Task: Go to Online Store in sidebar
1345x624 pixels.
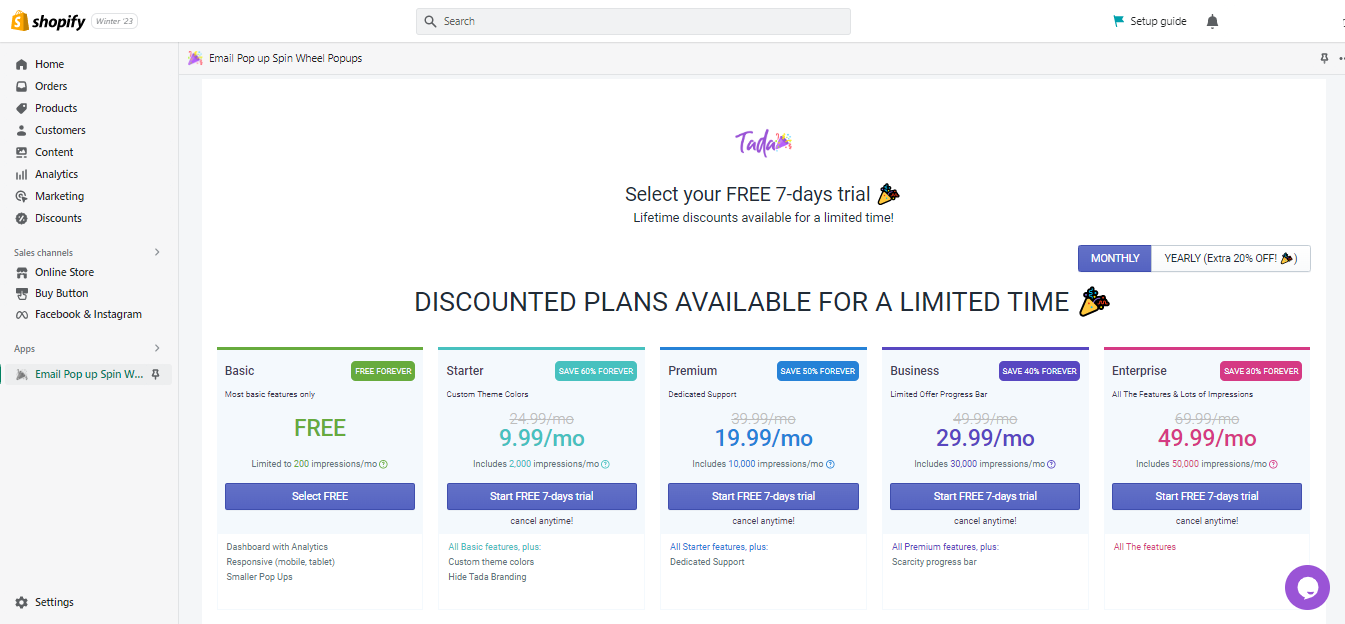Action: (64, 272)
